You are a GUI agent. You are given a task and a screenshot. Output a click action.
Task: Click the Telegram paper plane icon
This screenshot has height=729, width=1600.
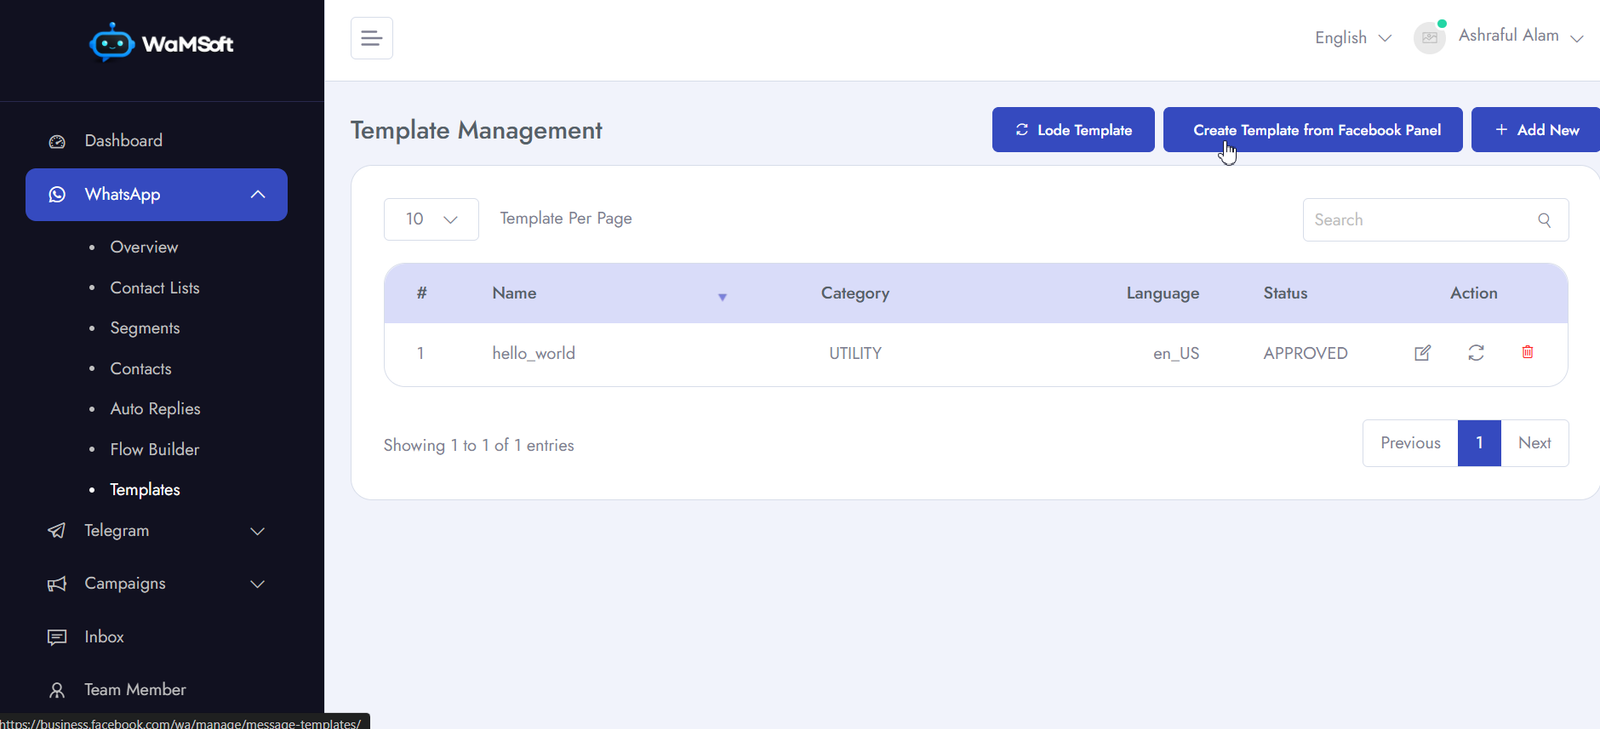57,531
